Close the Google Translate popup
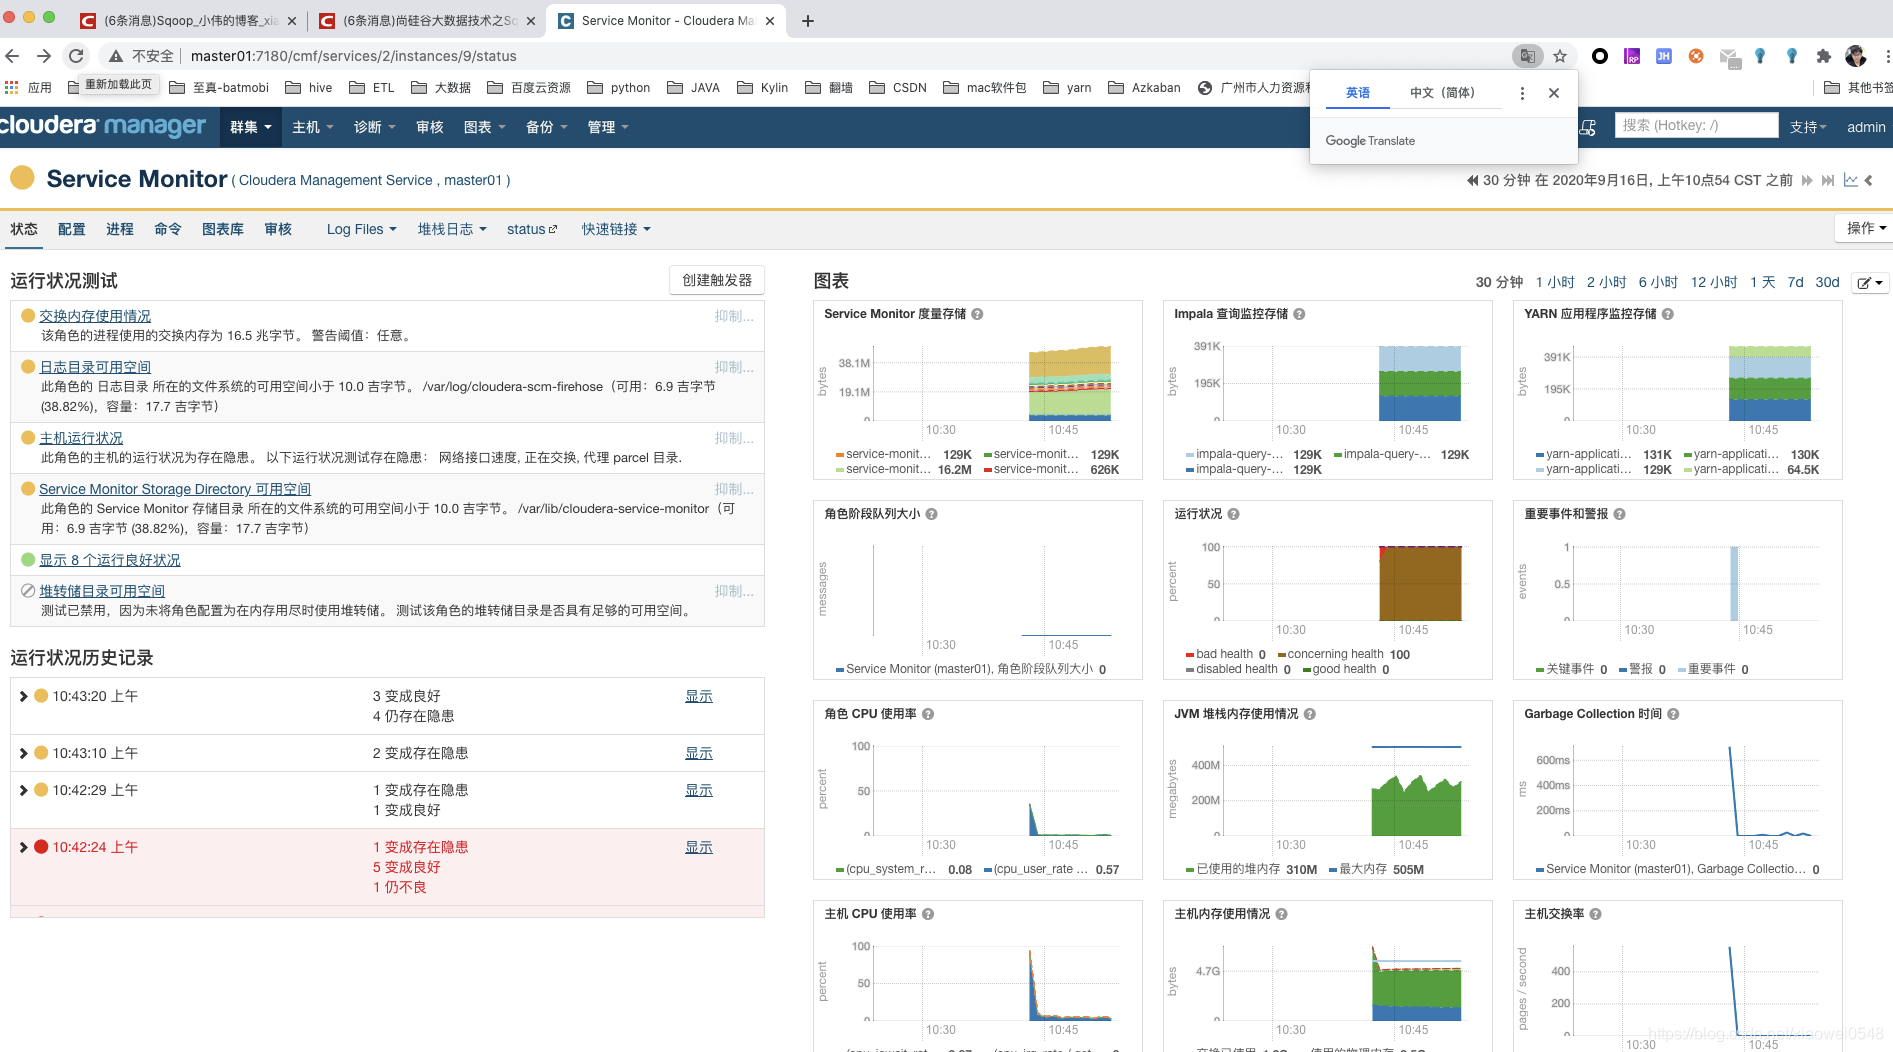Viewport: 1893px width, 1052px height. 1554,93
